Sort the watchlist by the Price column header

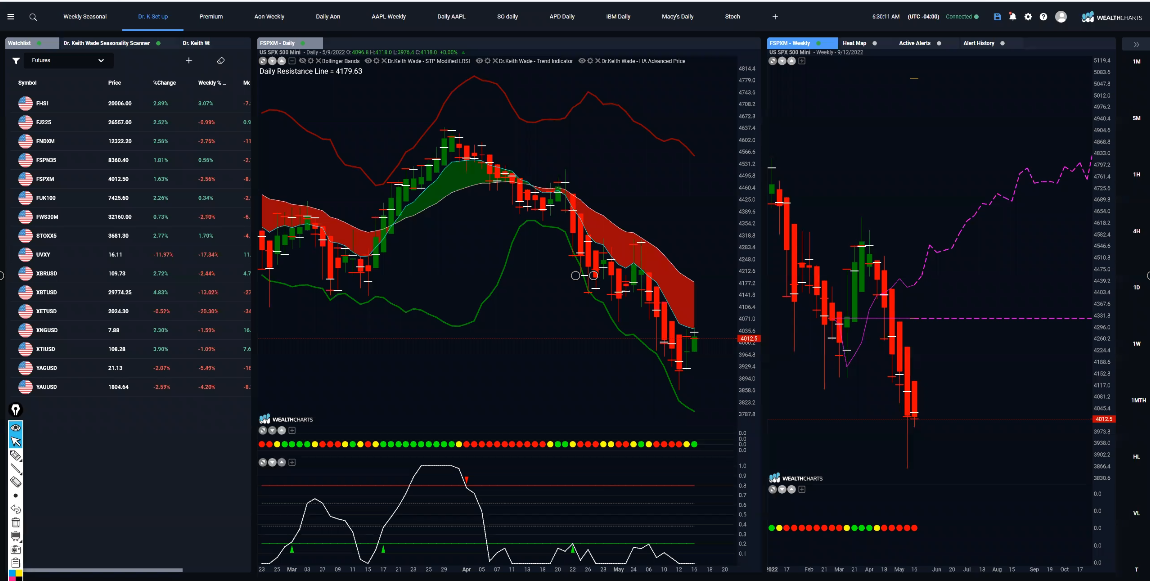(x=114, y=83)
